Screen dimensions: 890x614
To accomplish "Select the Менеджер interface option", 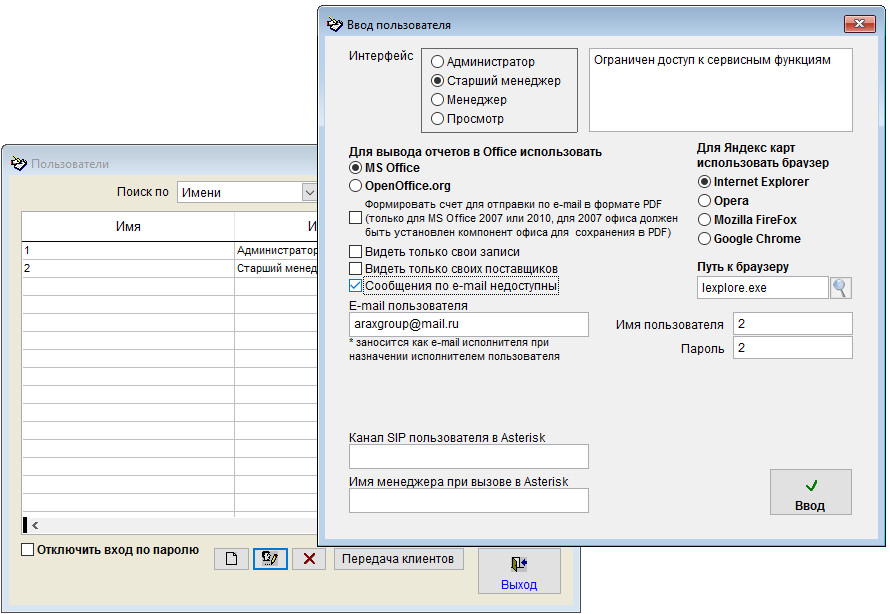I will 437,100.
